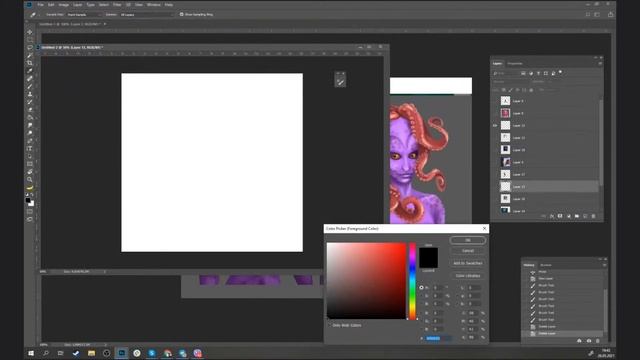Select the Brush tool in toolbar

[30, 87]
